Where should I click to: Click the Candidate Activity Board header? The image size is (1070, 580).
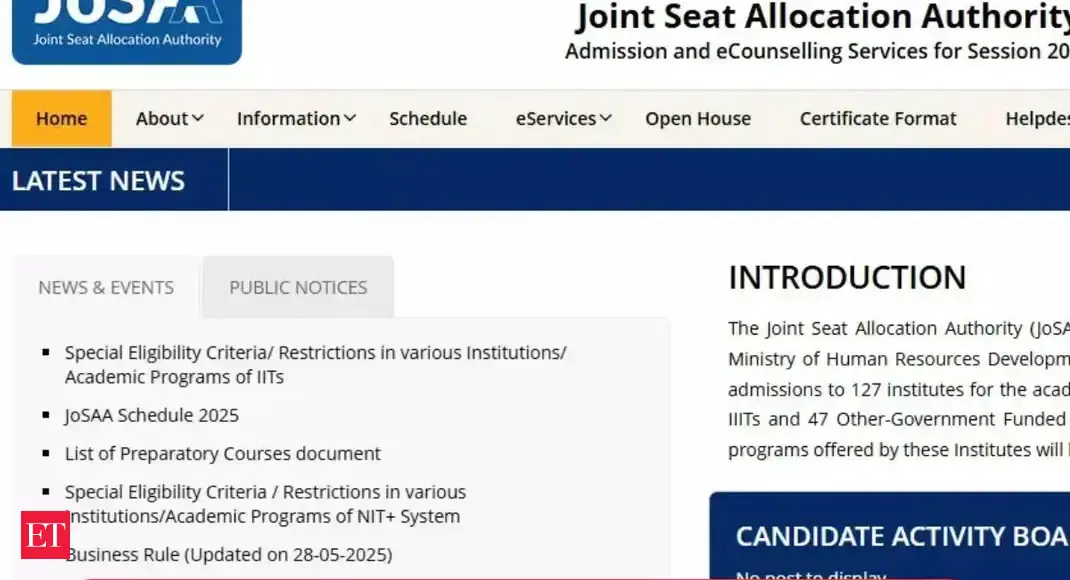pos(900,536)
